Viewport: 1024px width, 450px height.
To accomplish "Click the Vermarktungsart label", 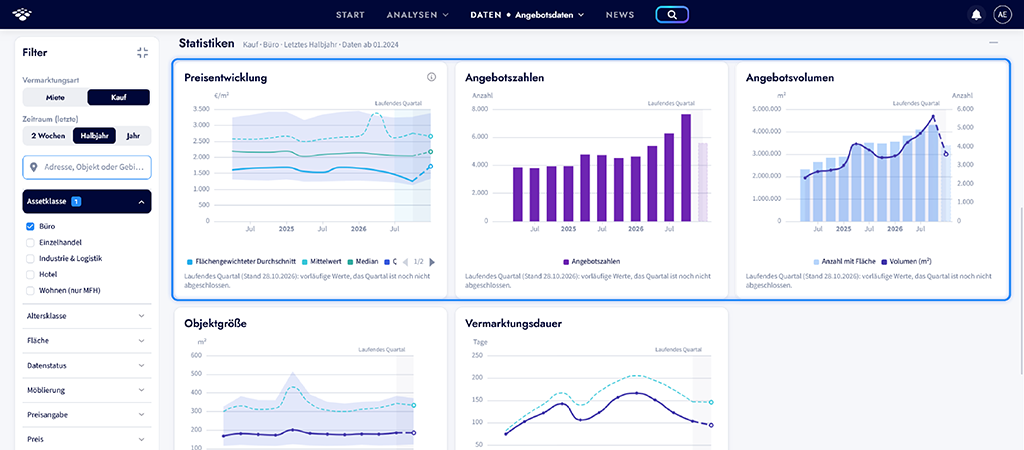I will (x=51, y=79).
